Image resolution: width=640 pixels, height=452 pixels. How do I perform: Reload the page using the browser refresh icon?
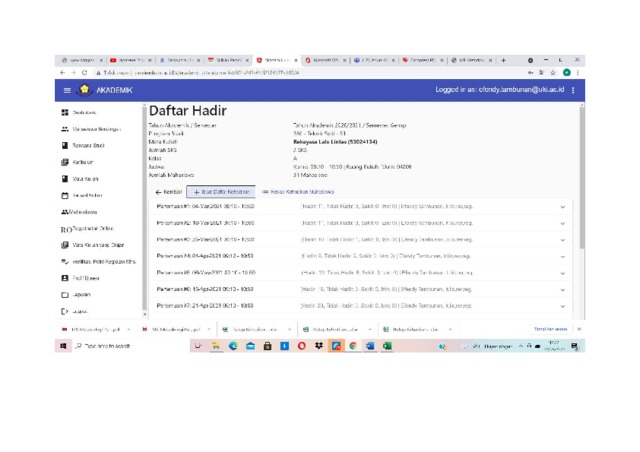[x=84, y=73]
